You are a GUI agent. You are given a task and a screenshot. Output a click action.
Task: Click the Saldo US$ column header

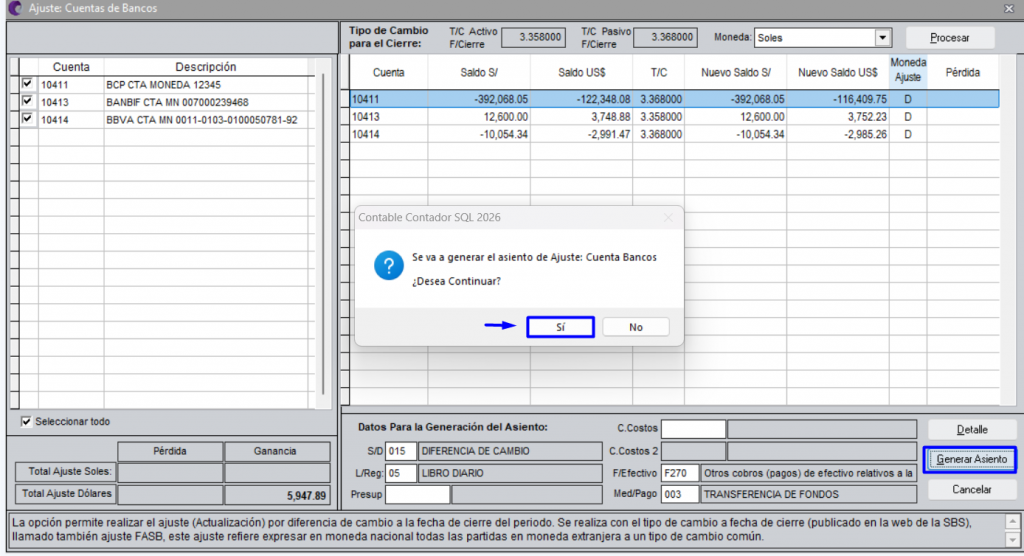pos(581,73)
